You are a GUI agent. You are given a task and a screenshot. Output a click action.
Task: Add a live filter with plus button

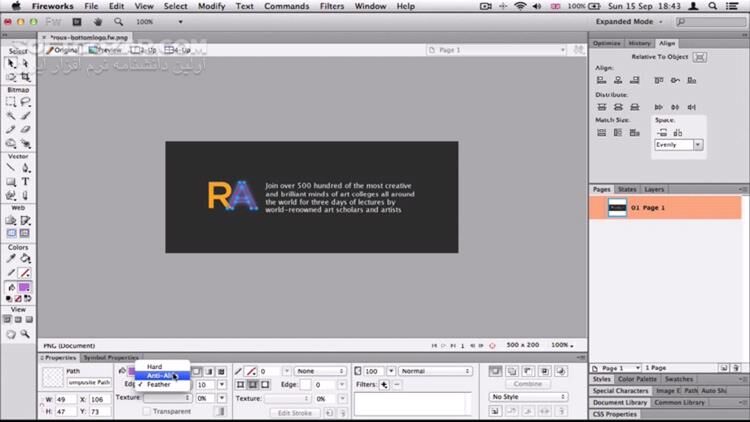click(384, 384)
